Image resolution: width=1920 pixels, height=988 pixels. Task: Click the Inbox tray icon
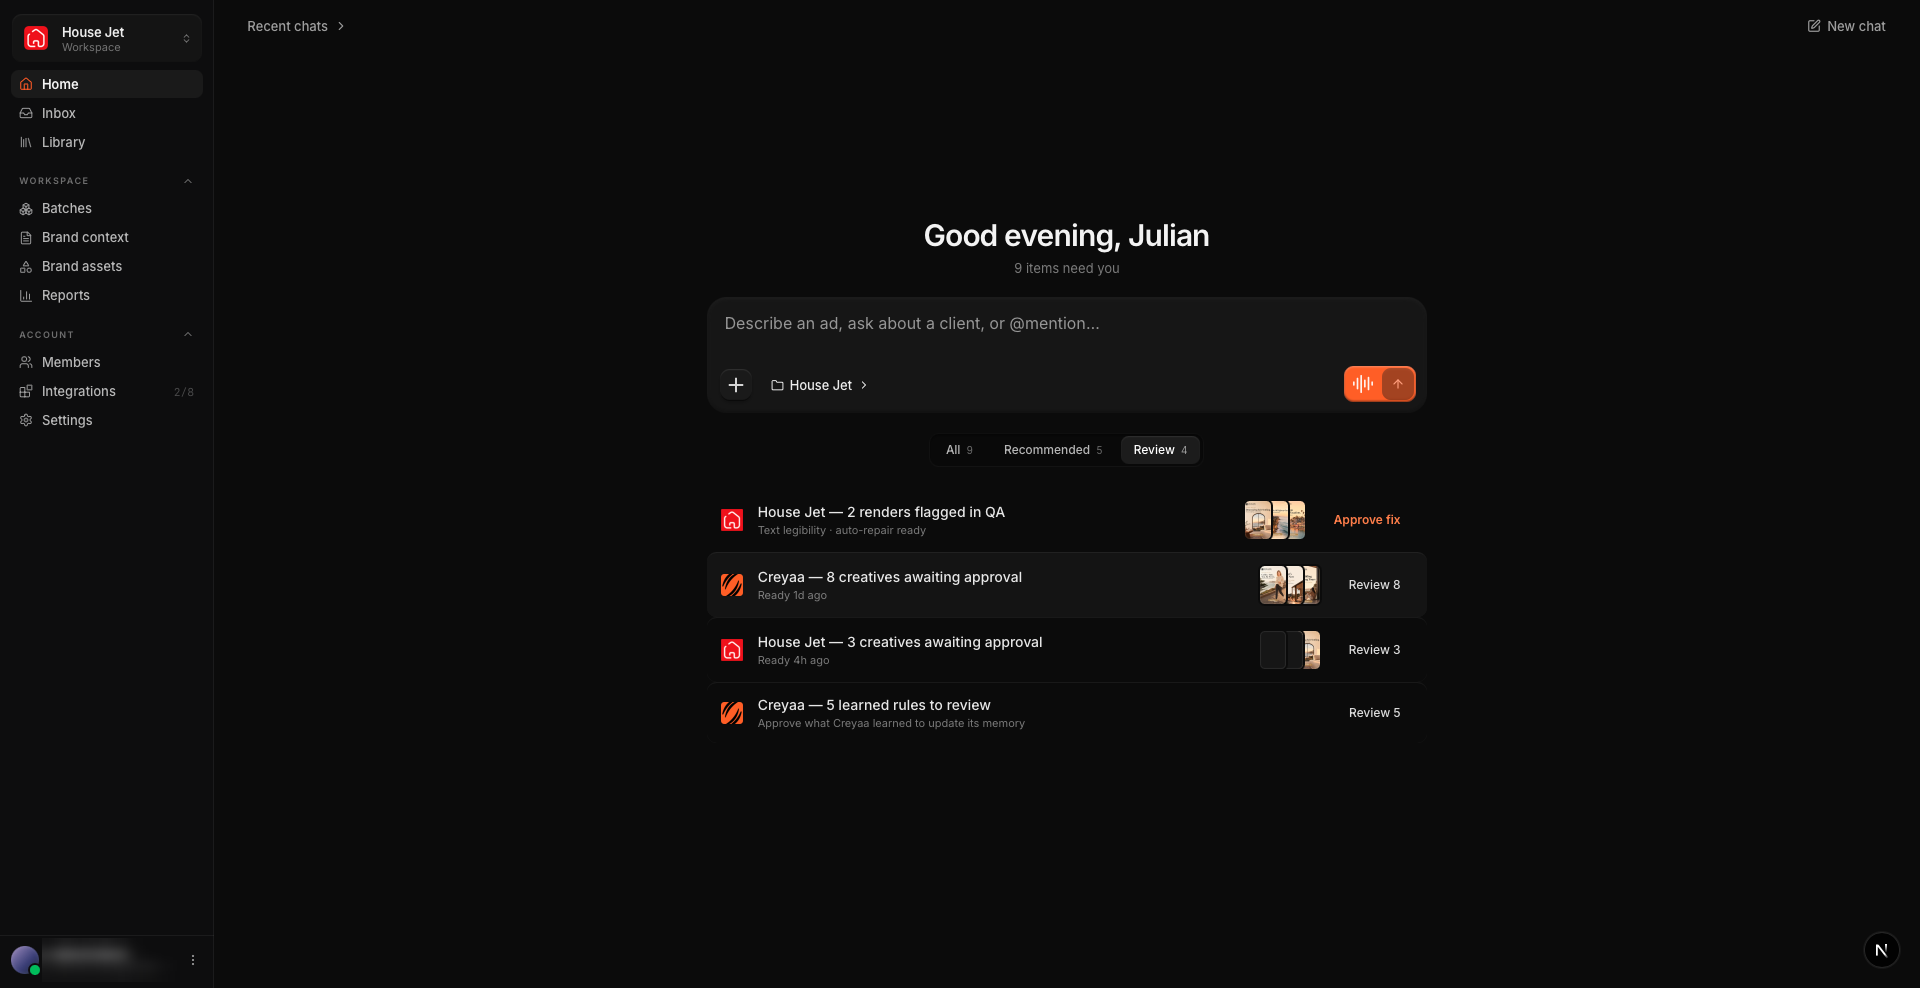(26, 113)
